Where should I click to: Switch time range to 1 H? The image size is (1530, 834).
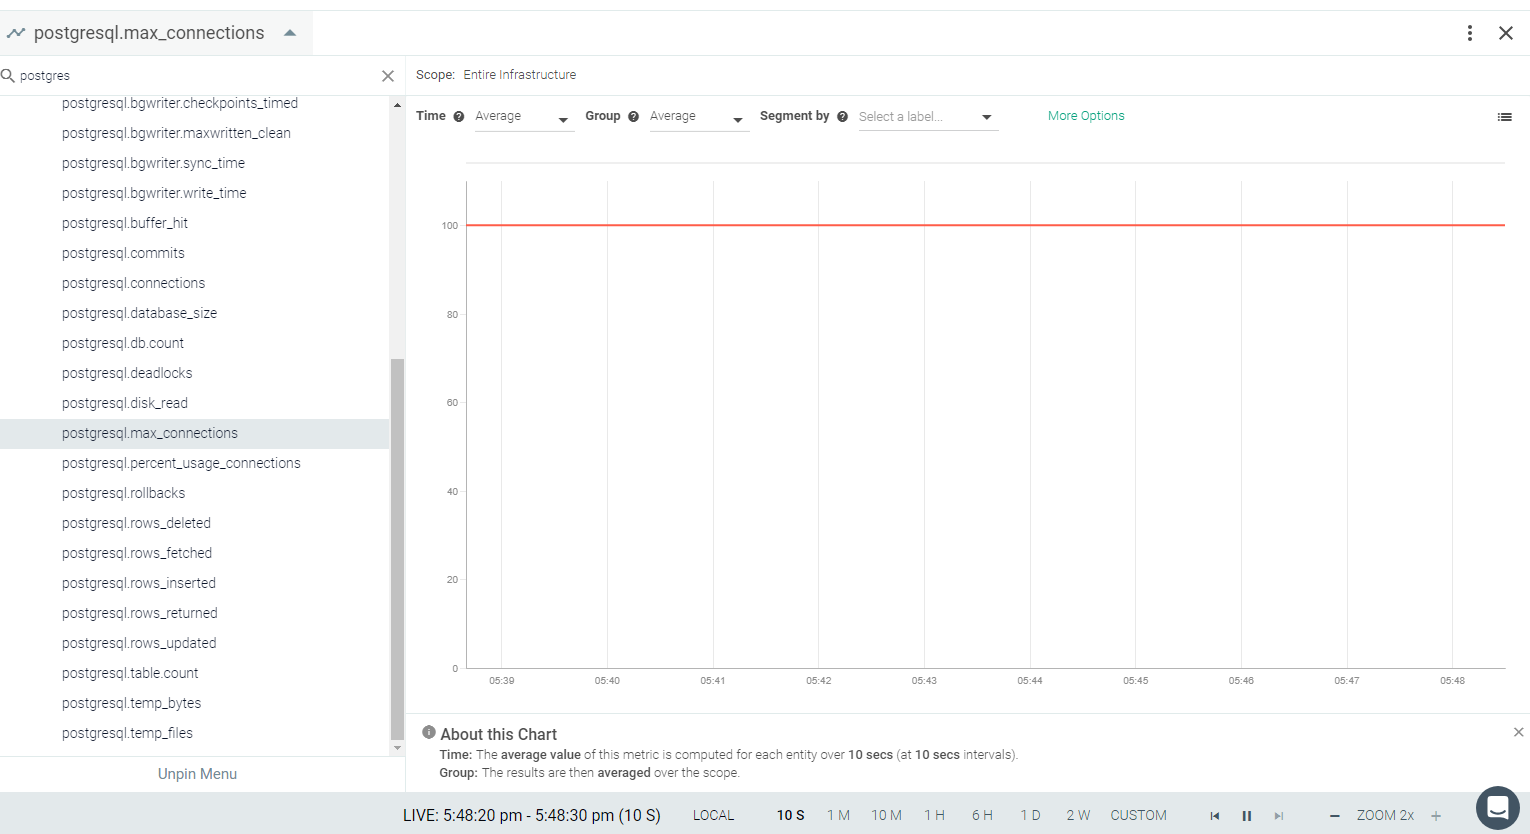pyautogui.click(x=934, y=816)
